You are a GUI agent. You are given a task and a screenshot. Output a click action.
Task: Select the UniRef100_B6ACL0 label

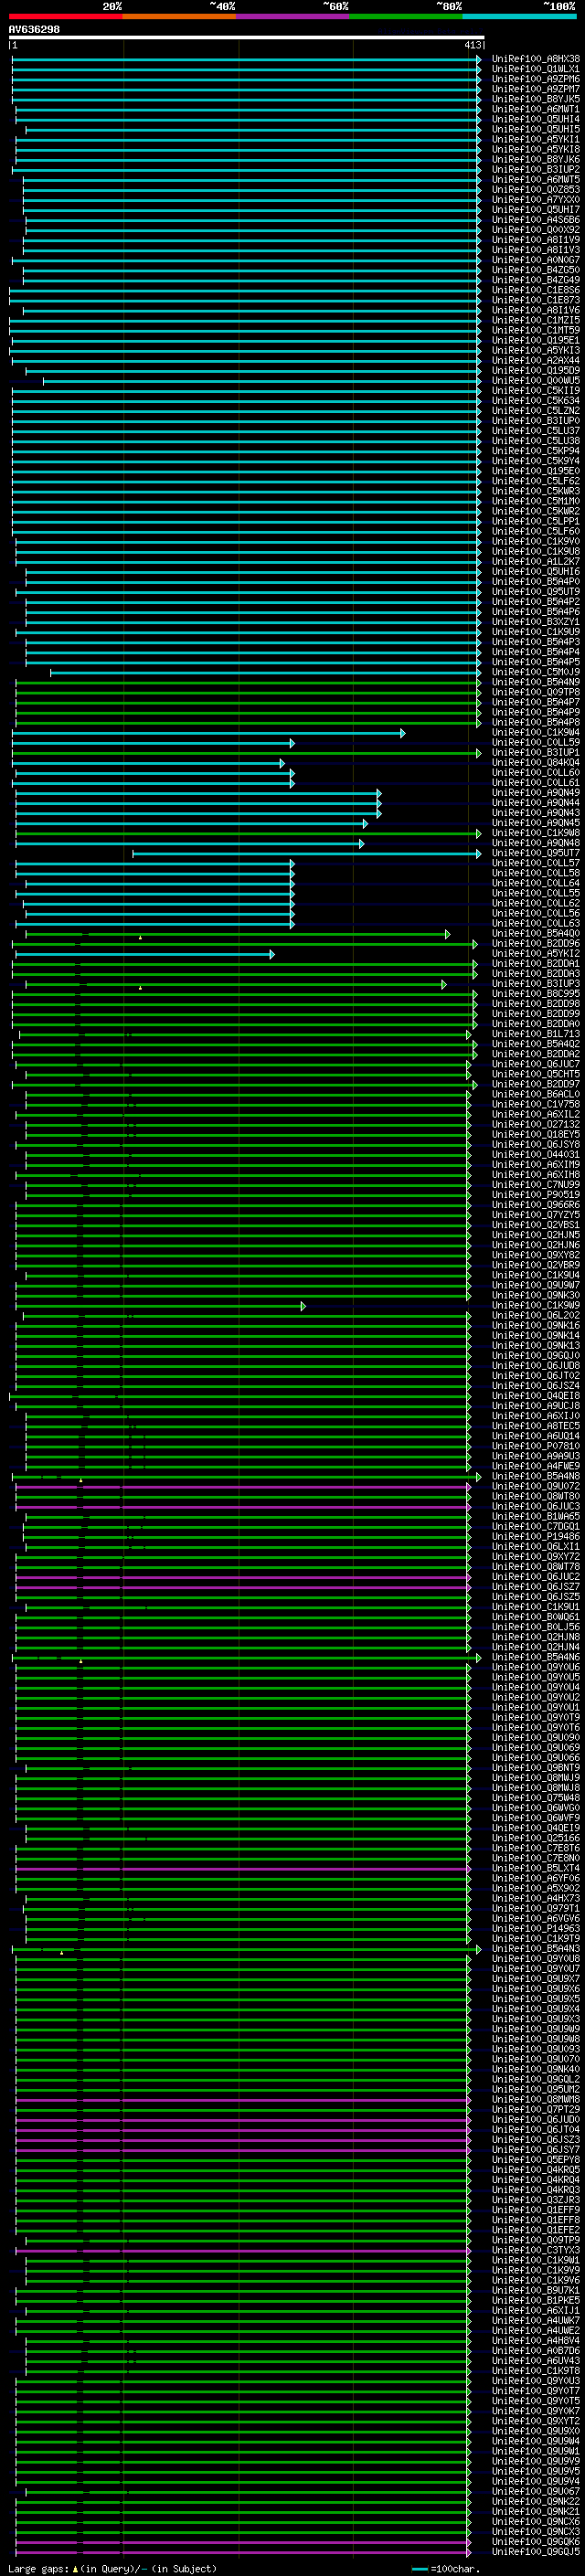pyautogui.click(x=535, y=1094)
